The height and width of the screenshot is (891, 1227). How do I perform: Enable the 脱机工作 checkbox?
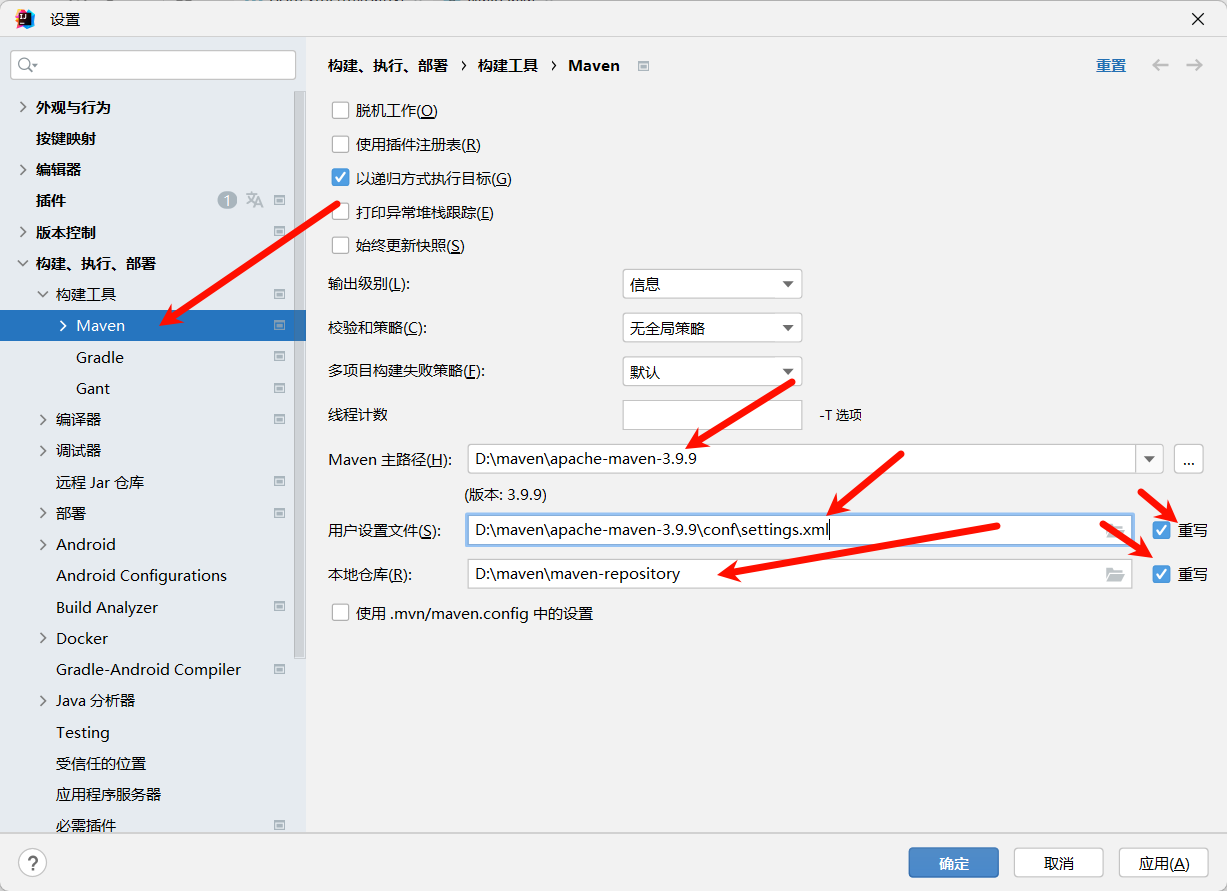(x=340, y=110)
